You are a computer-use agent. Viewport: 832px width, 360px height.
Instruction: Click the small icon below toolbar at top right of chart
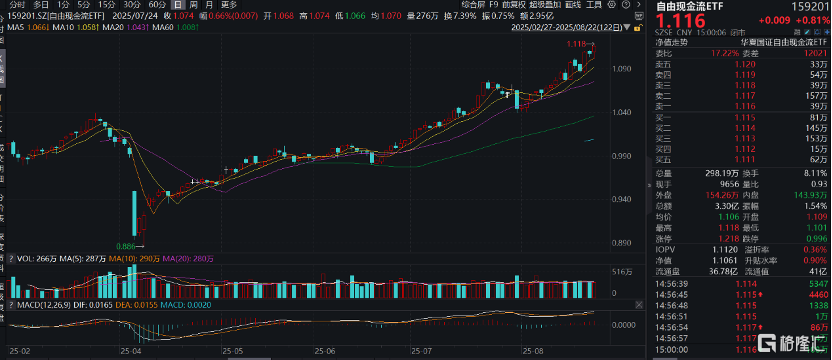pos(639,16)
